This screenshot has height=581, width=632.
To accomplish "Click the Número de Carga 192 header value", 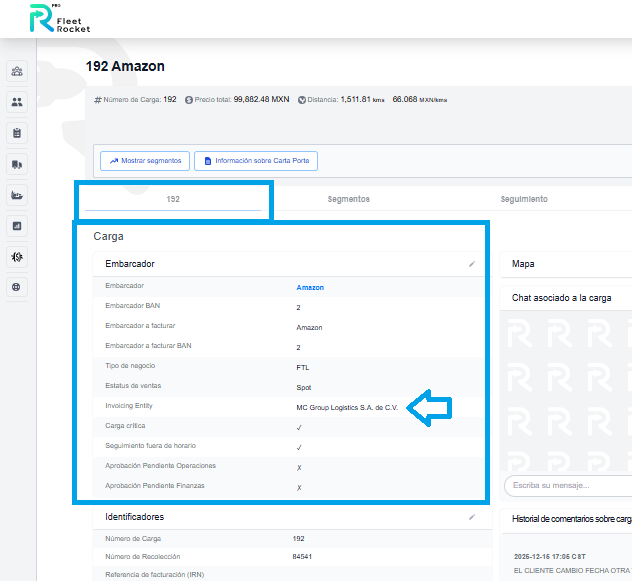I will (170, 100).
